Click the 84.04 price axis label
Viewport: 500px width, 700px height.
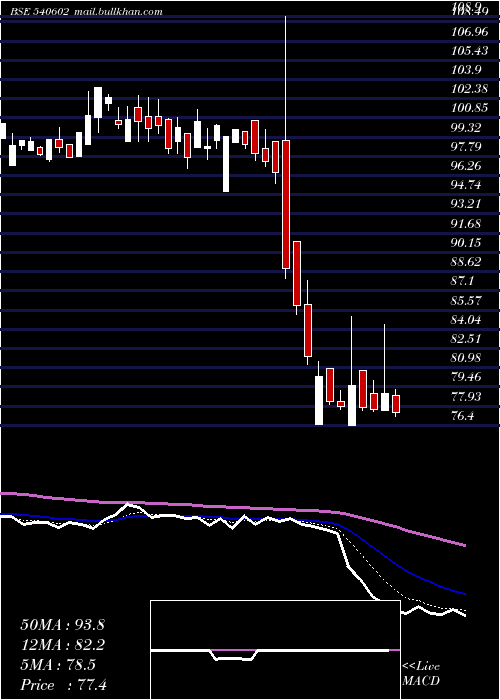coord(466,320)
